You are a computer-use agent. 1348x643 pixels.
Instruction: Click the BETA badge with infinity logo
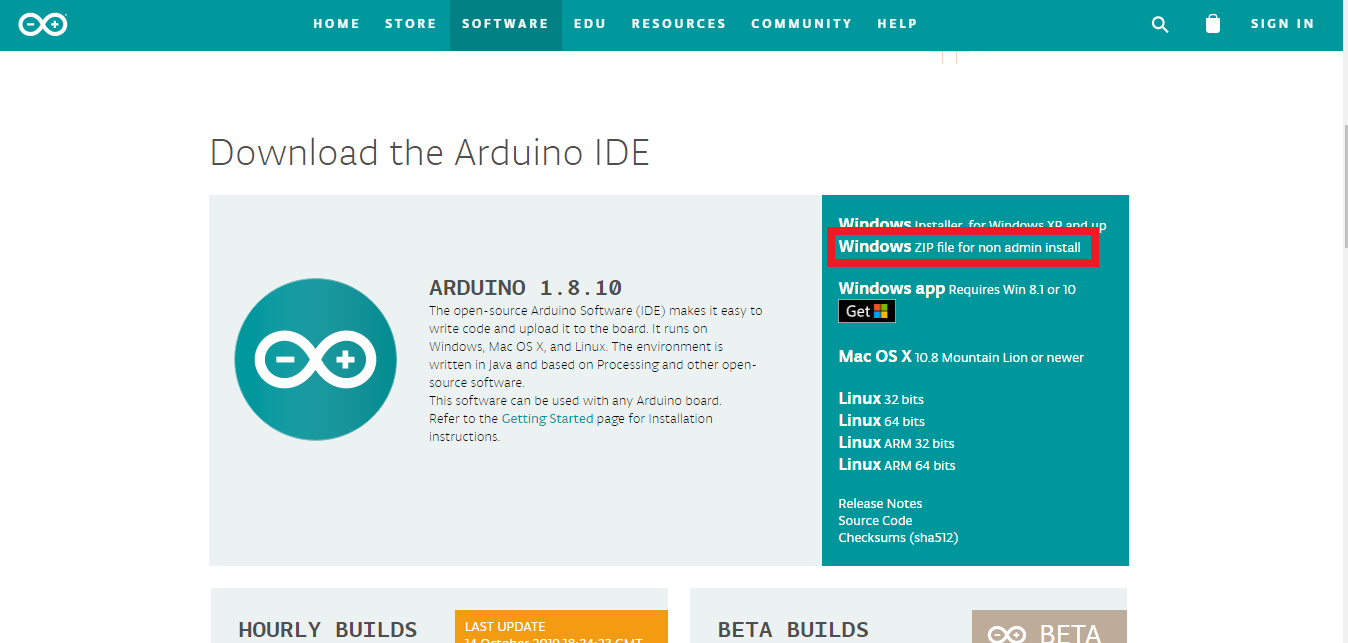(x=1049, y=627)
